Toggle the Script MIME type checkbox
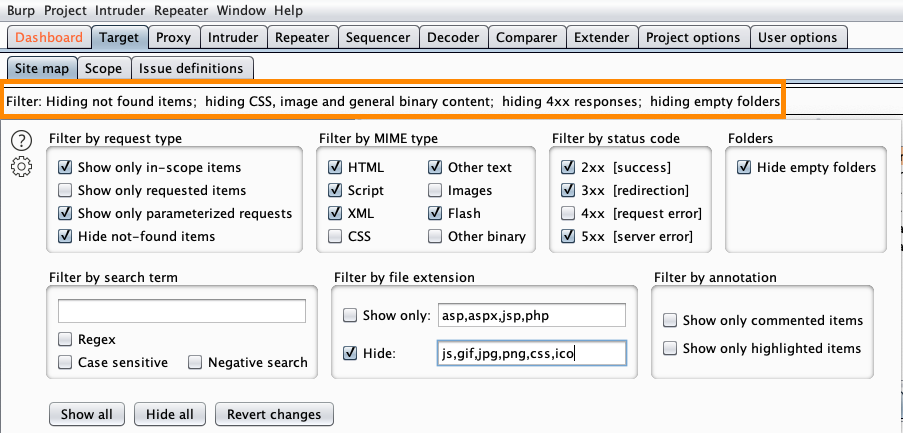903x433 pixels. [x=335, y=191]
